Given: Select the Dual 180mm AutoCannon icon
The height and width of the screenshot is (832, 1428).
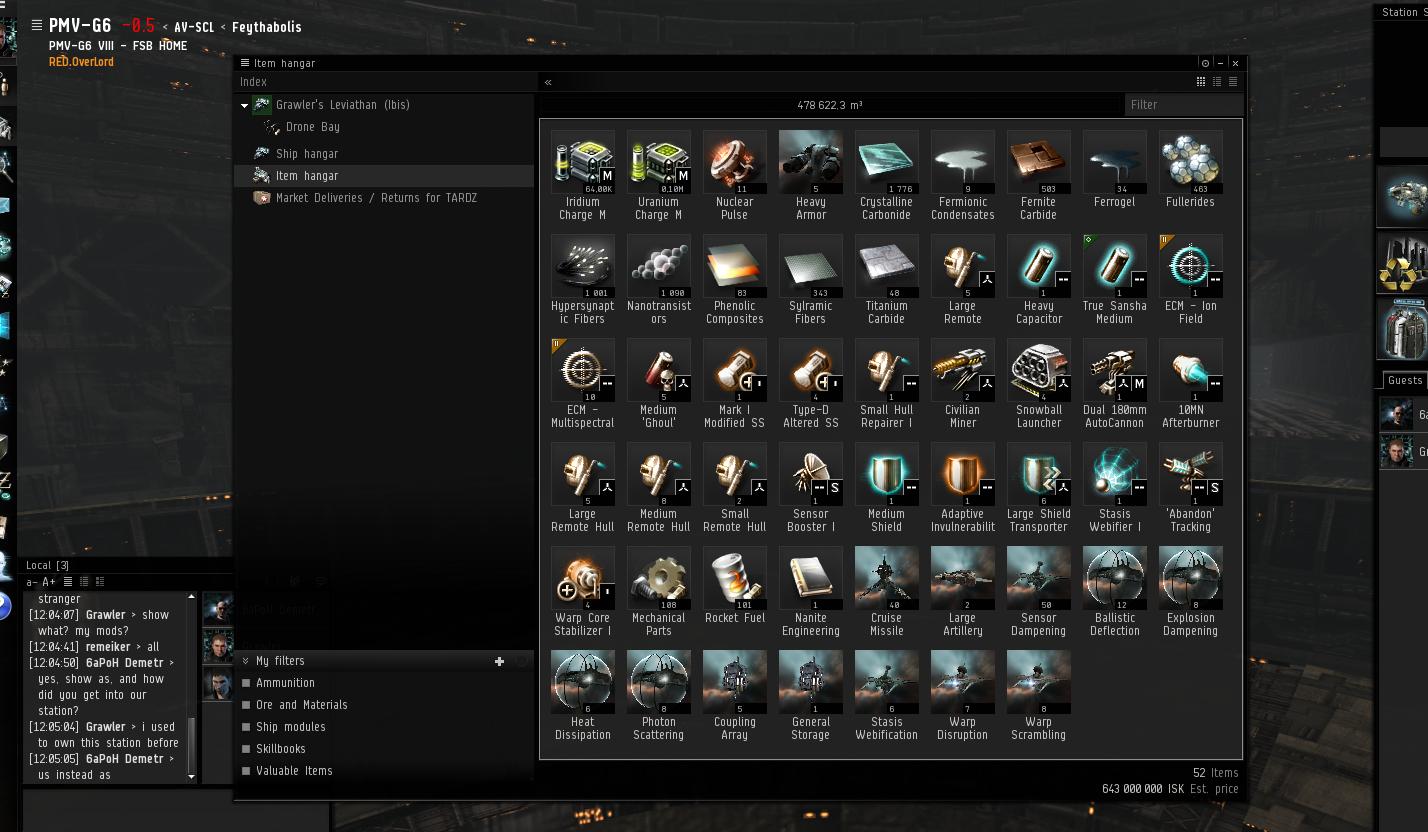Looking at the screenshot, I should coord(1114,370).
